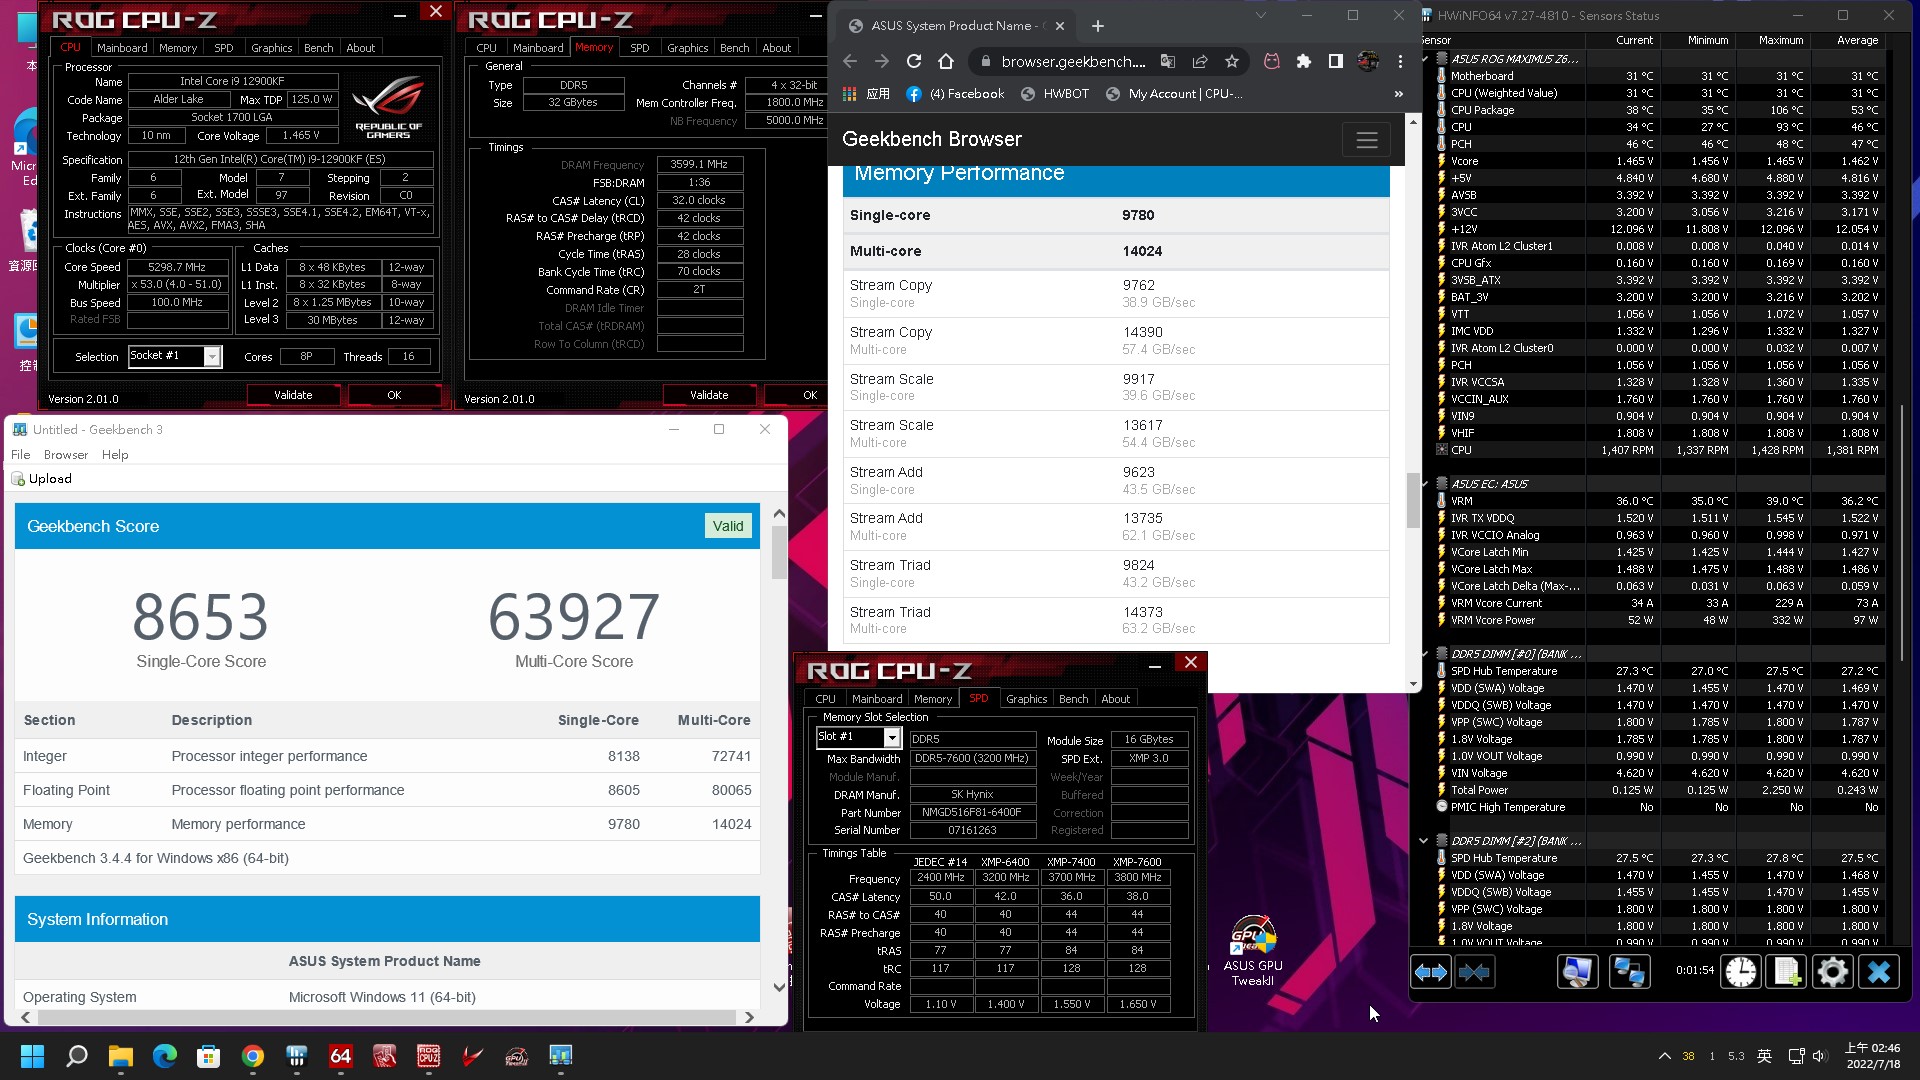Open Chrome side panel icon
This screenshot has width=1920, height=1080.
tap(1335, 61)
